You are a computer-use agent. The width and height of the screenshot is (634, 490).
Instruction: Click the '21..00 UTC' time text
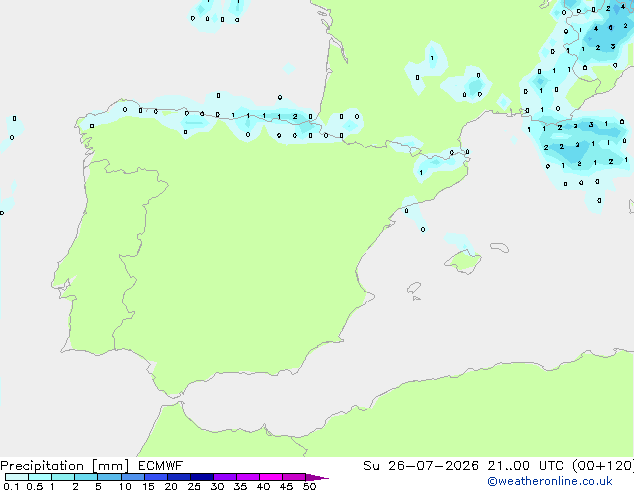pos(528,466)
